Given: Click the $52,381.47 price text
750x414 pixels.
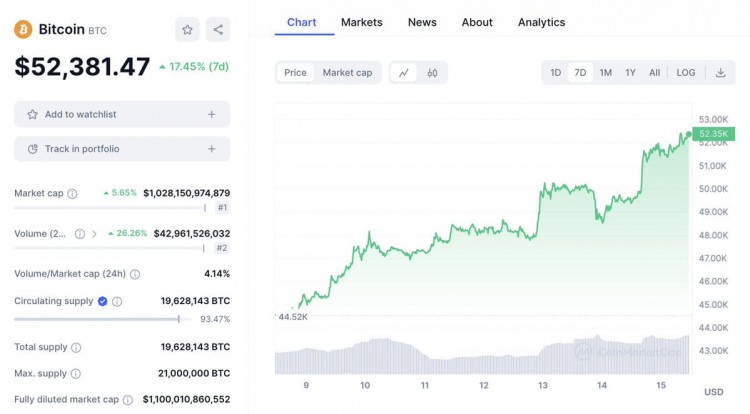Looking at the screenshot, I should pyautogui.click(x=82, y=66).
